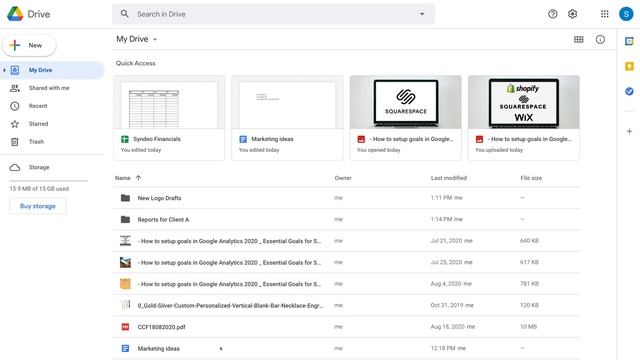The height and width of the screenshot is (360, 640).
Task: Click the image icon of the 617 KB file
Action: tap(125, 262)
